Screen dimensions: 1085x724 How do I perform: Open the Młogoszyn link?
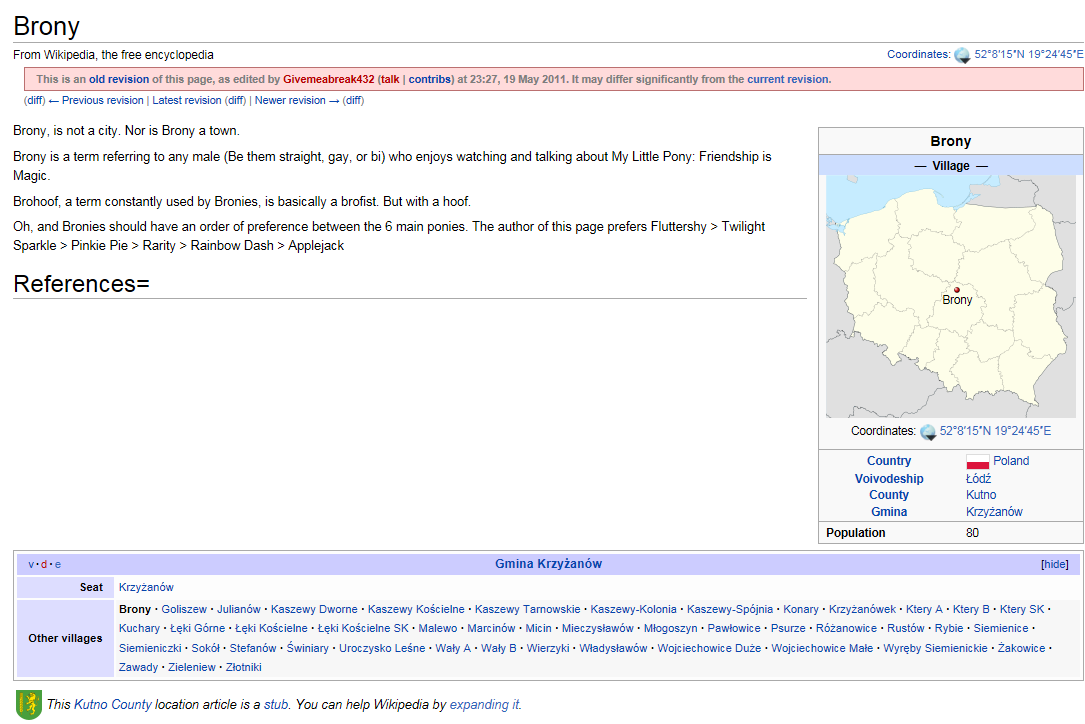pyautogui.click(x=671, y=628)
